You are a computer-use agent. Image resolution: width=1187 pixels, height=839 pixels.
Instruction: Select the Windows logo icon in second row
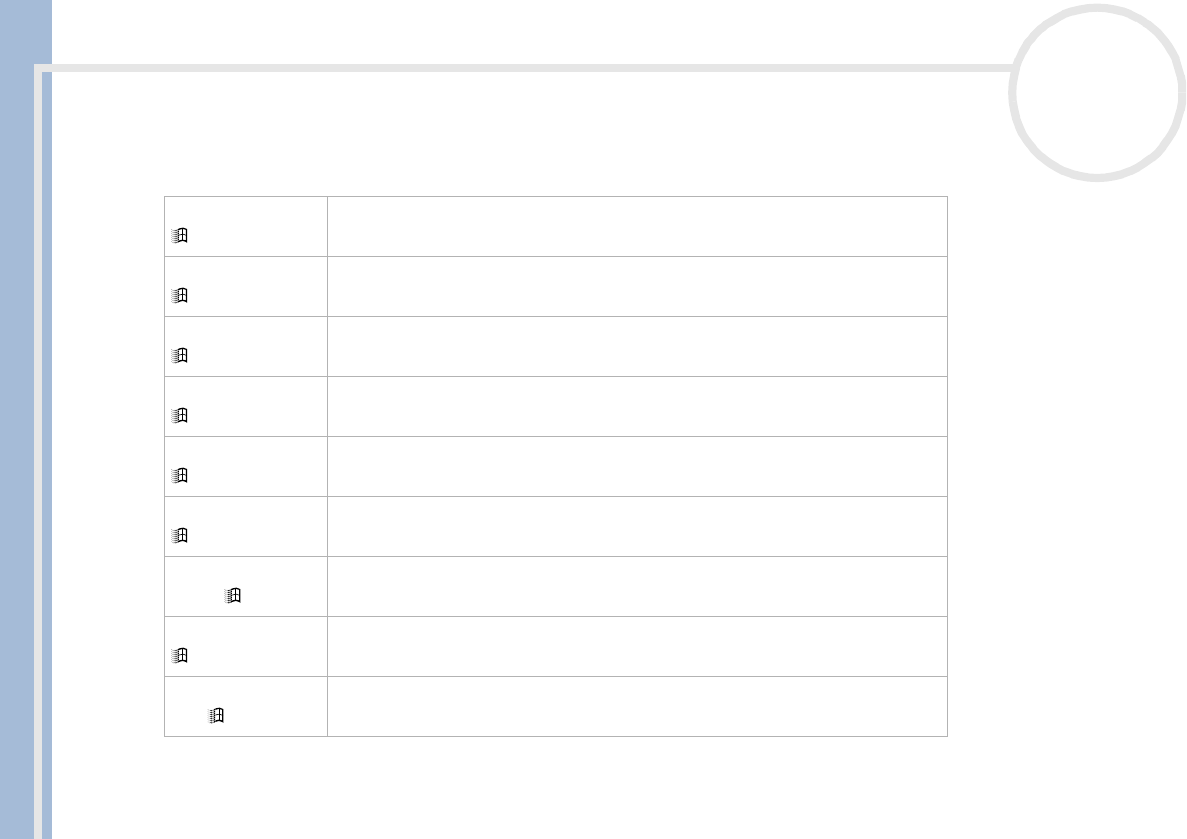pos(179,295)
